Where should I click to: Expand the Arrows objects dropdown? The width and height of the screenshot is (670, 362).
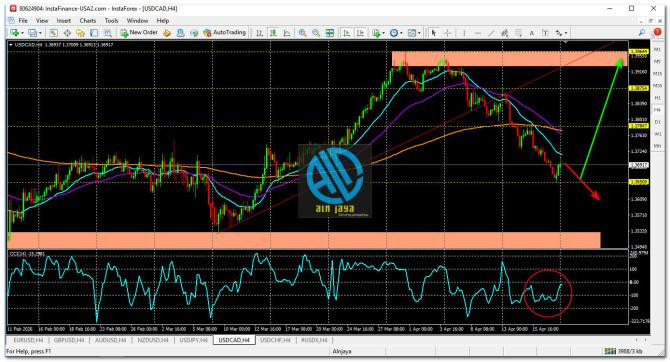pos(566,33)
